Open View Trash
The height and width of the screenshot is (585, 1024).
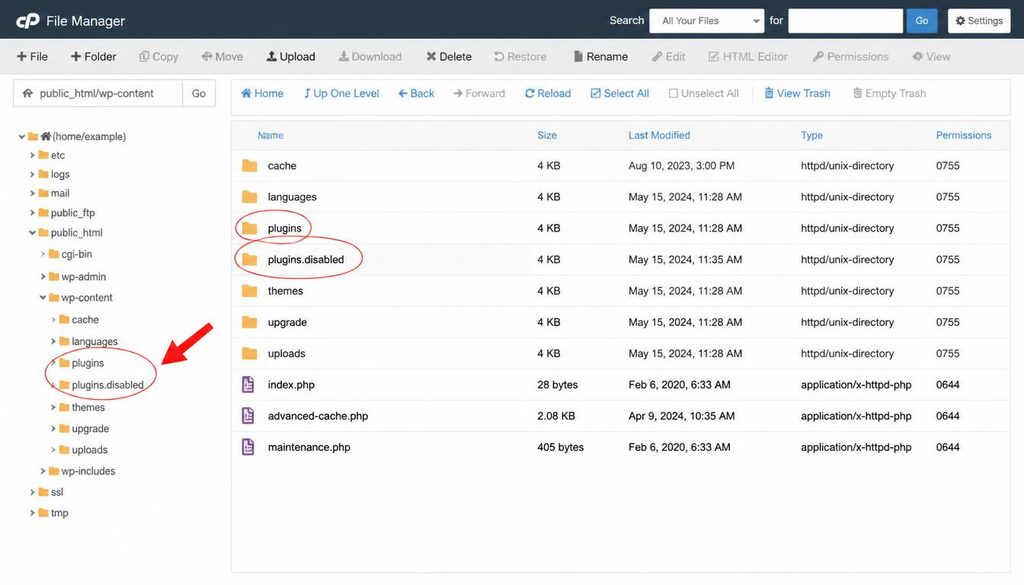tap(797, 93)
